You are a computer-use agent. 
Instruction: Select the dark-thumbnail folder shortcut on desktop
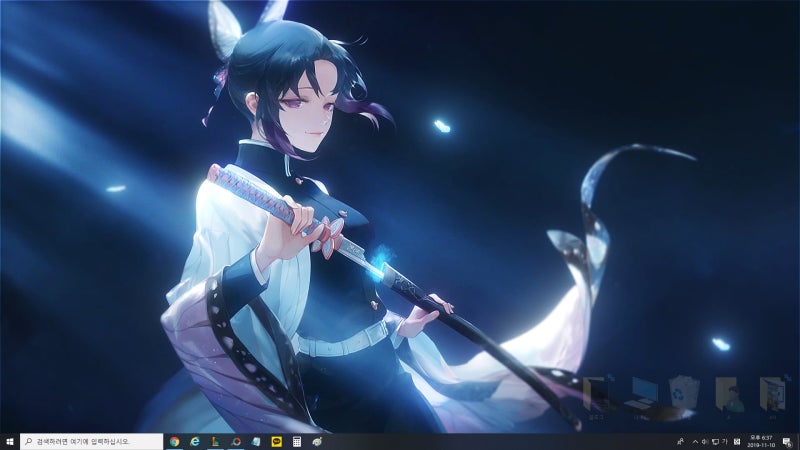597,397
